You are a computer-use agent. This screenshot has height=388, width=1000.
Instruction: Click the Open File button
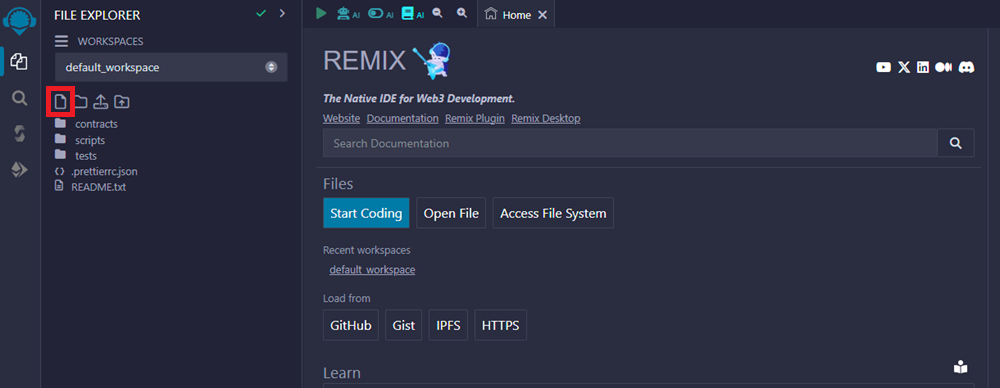click(451, 213)
